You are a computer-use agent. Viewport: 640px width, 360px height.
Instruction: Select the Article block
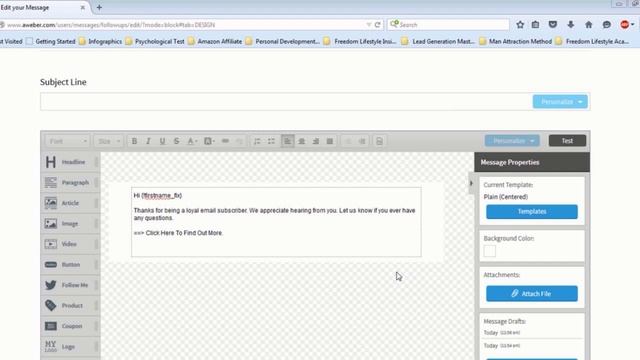coord(70,203)
